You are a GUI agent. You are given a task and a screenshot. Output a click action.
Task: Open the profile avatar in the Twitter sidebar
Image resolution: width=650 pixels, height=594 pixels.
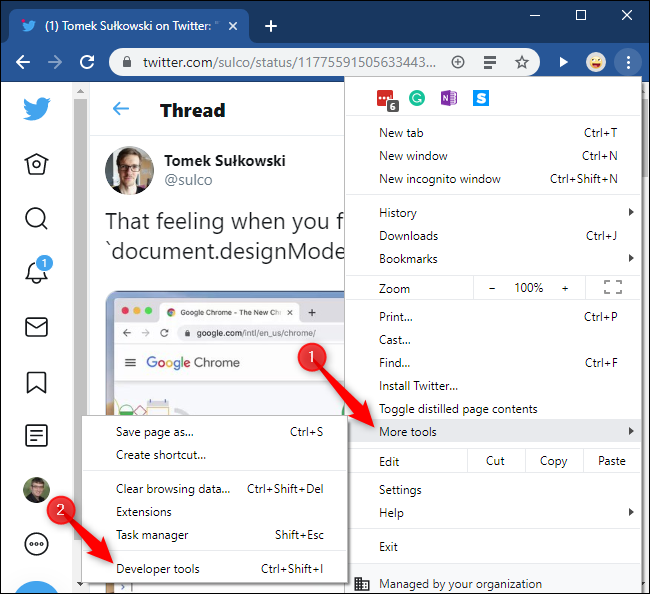tap(36, 490)
